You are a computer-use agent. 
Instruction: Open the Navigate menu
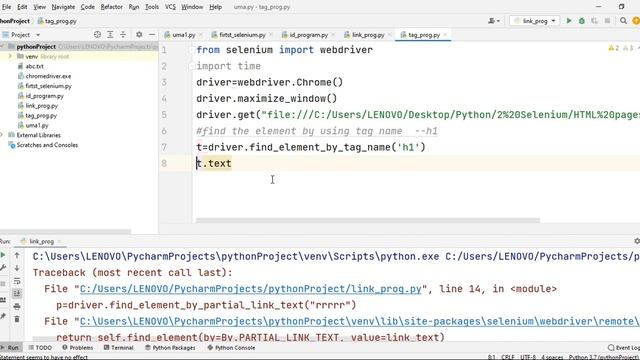click(x=63, y=7)
